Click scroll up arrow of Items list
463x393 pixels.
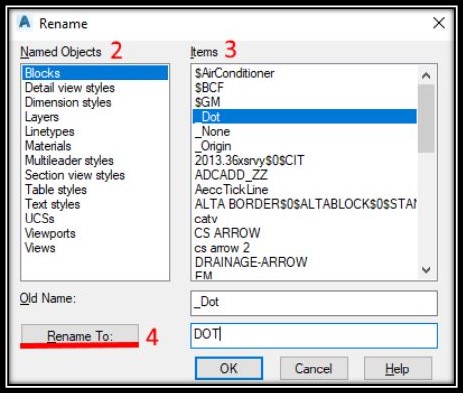click(426, 75)
